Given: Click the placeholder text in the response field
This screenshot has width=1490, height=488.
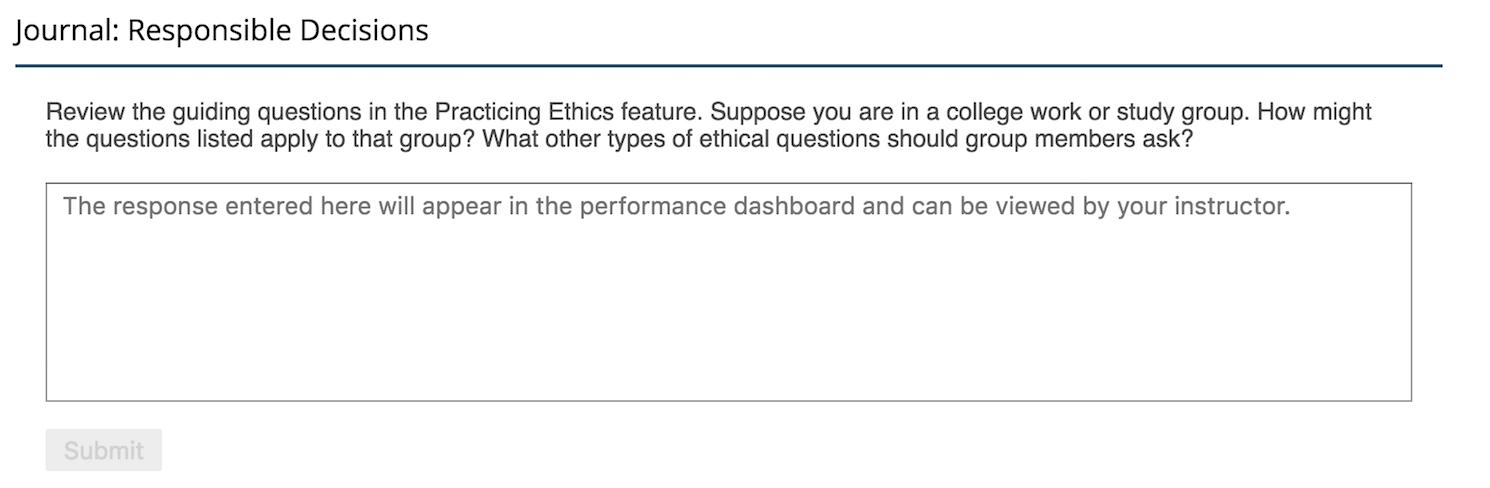Looking at the screenshot, I should tap(676, 207).
